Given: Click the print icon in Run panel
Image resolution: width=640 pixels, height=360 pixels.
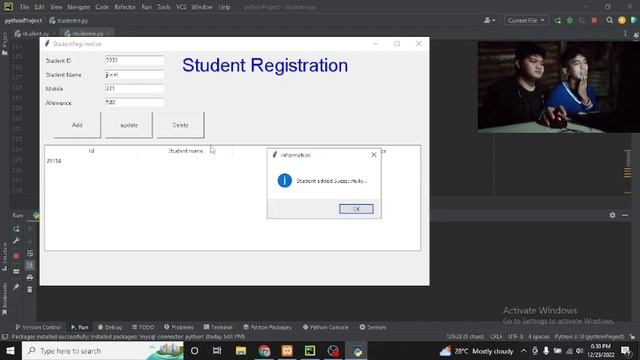Looking at the screenshot, I should [x=30, y=278].
